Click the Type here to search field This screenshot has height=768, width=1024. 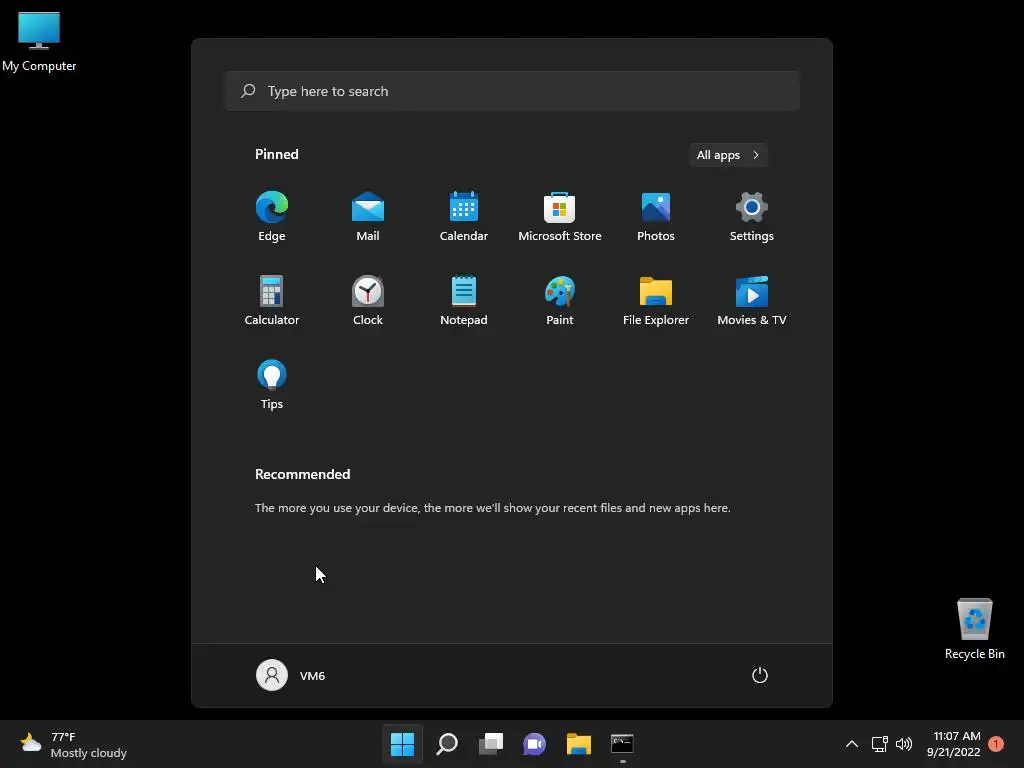512,91
